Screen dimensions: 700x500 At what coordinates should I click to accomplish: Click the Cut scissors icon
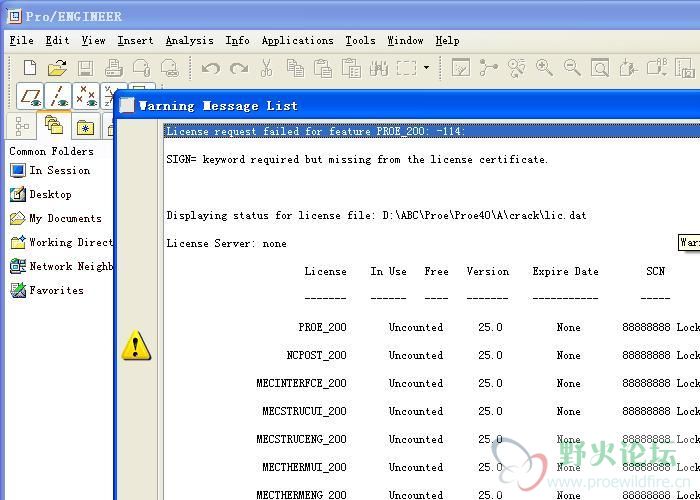click(267, 68)
